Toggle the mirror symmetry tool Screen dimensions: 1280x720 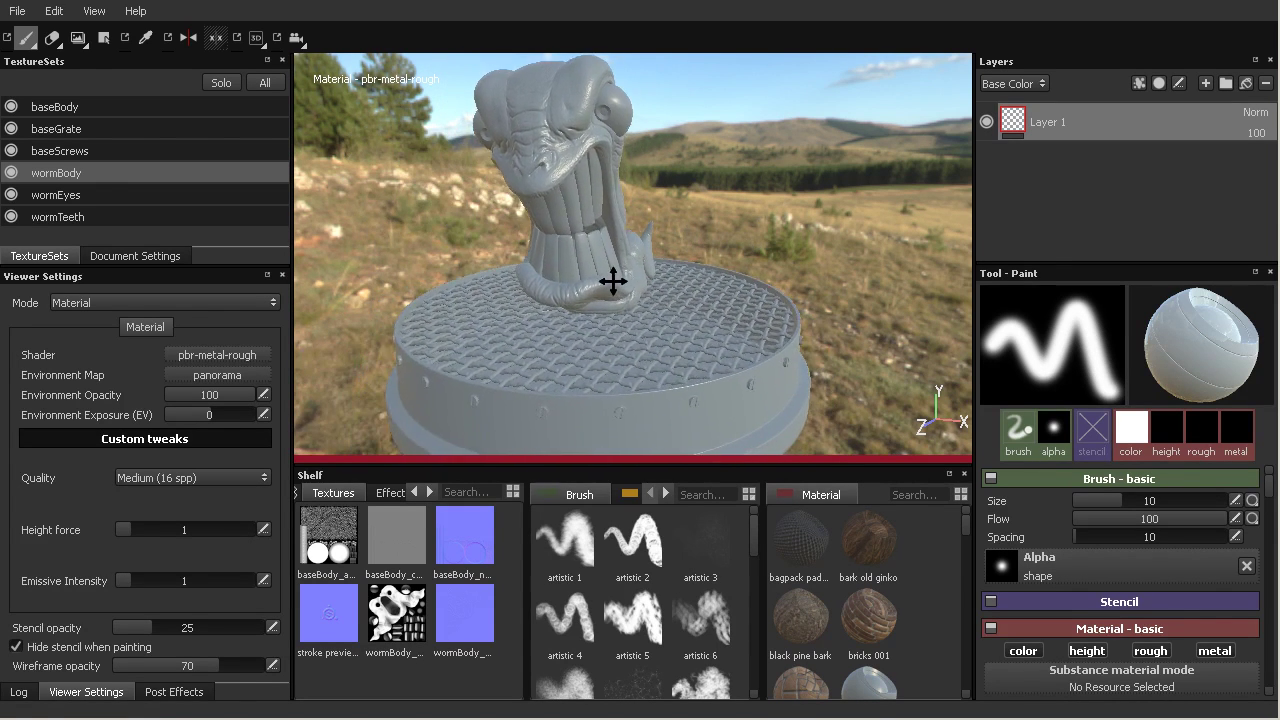188,38
